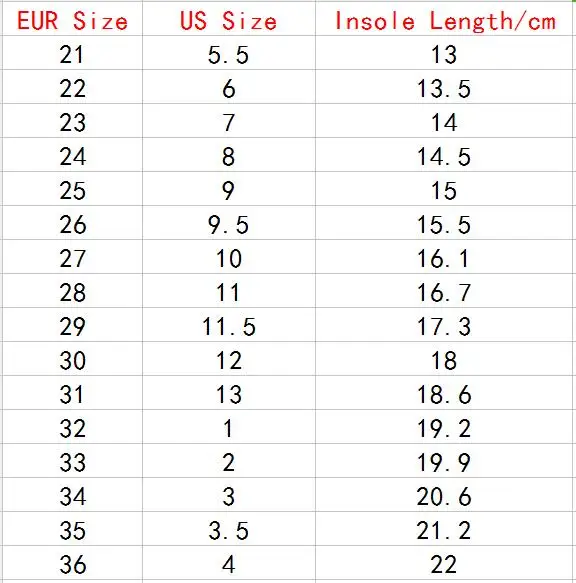Select the Insole Length/cm header cell

tap(444, 19)
